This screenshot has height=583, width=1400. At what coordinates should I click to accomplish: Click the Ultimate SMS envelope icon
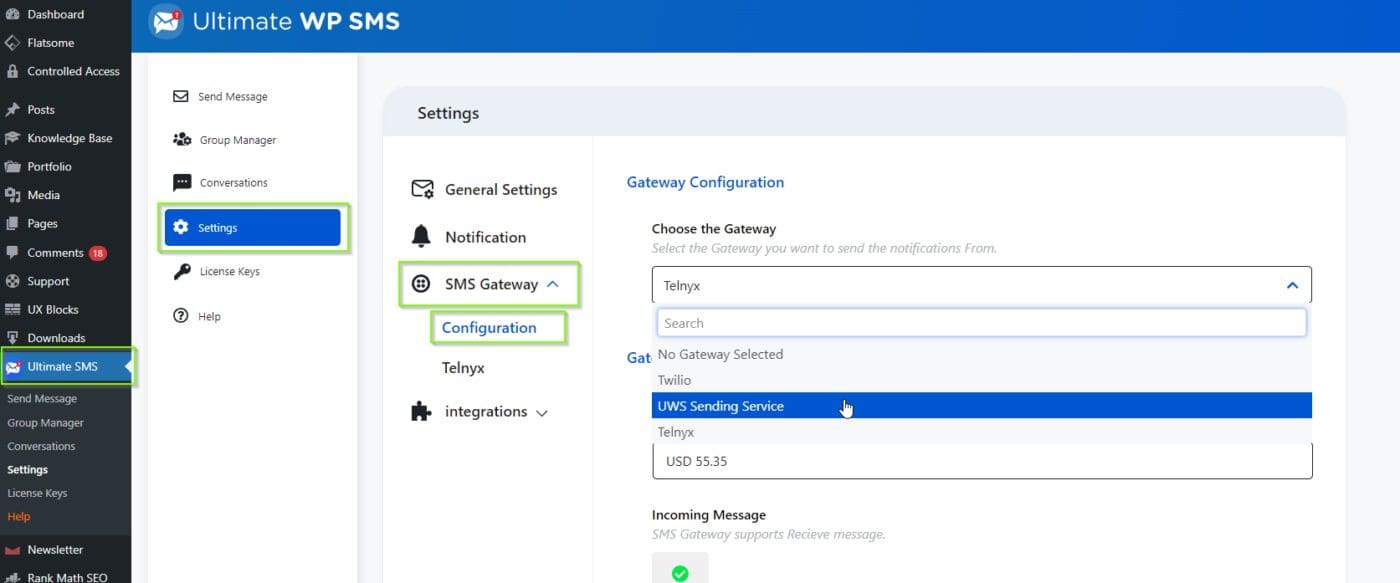13,367
